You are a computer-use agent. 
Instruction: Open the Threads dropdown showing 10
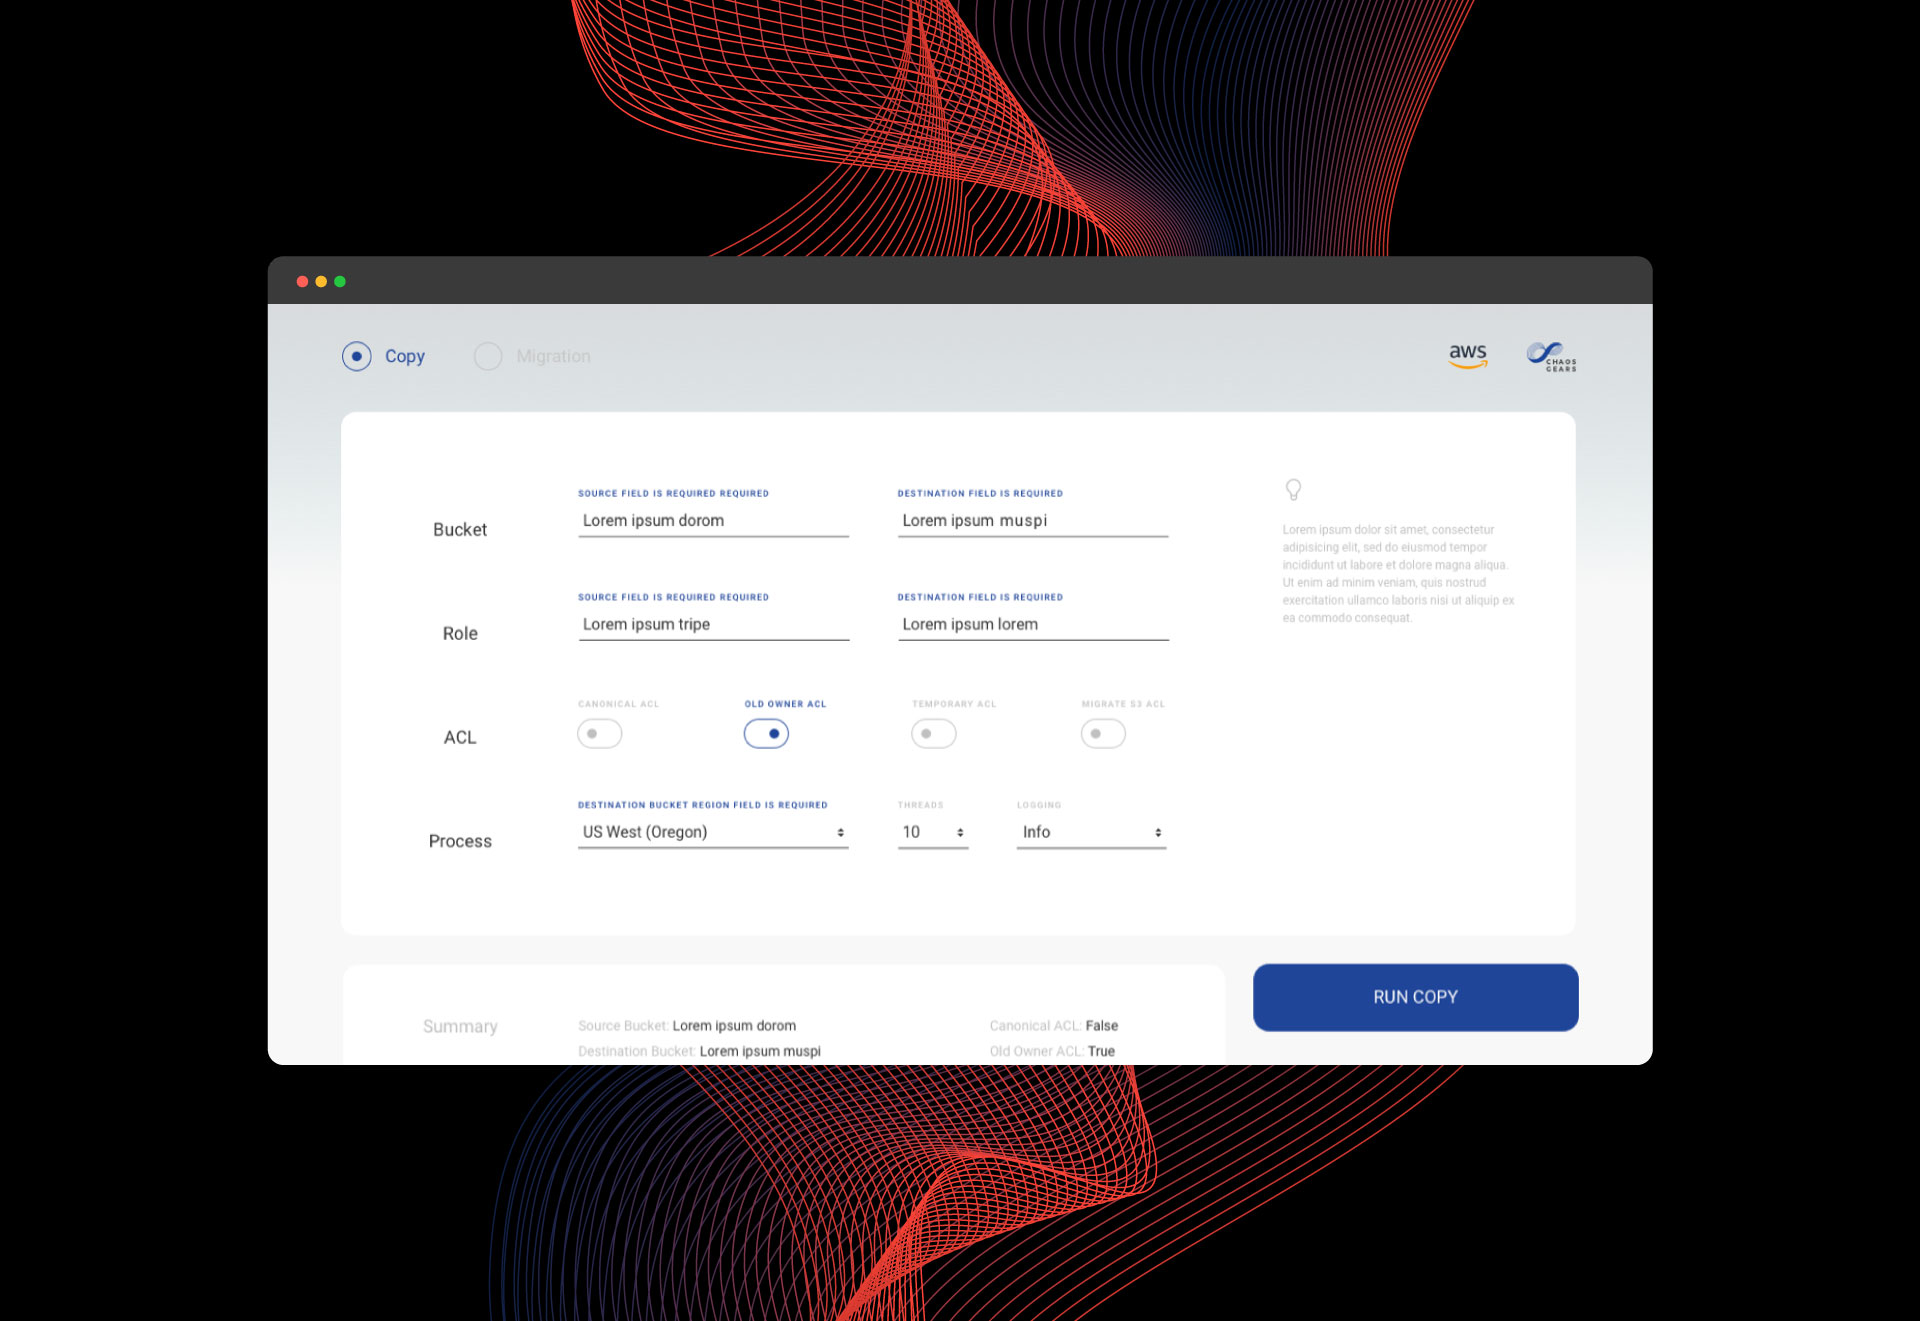pyautogui.click(x=931, y=831)
